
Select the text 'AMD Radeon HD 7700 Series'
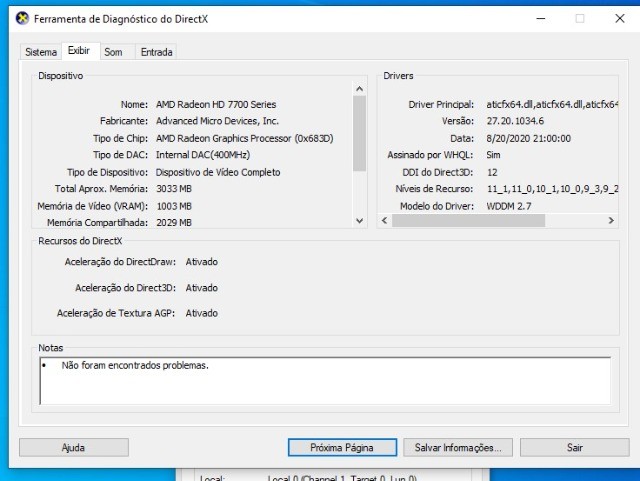(216, 105)
